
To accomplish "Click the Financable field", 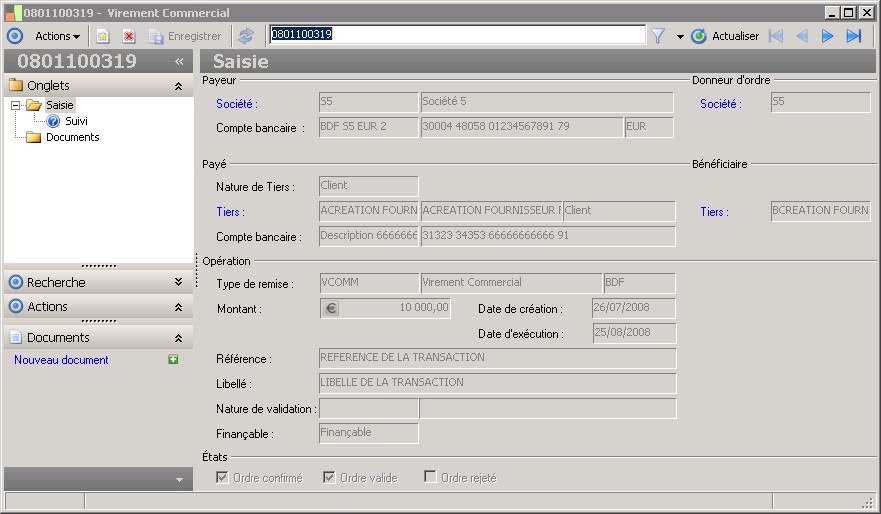I will (369, 433).
